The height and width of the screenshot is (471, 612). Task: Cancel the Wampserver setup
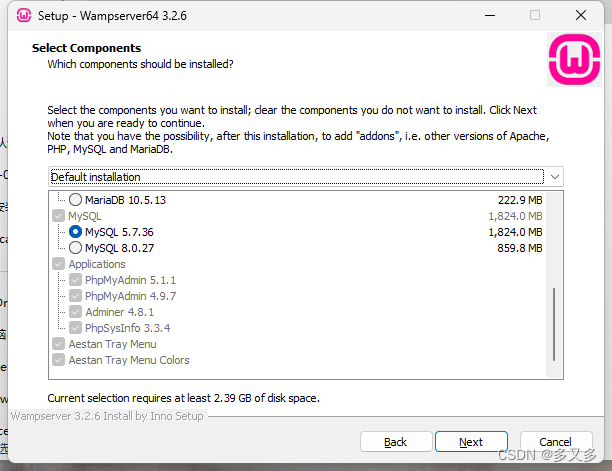(555, 442)
